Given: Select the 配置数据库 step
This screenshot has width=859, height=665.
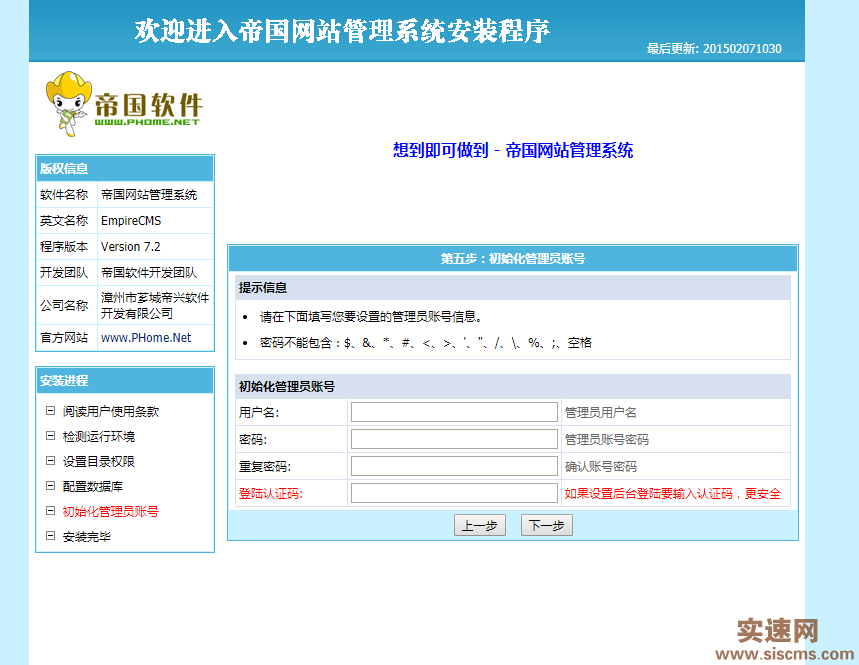Looking at the screenshot, I should coord(93,486).
